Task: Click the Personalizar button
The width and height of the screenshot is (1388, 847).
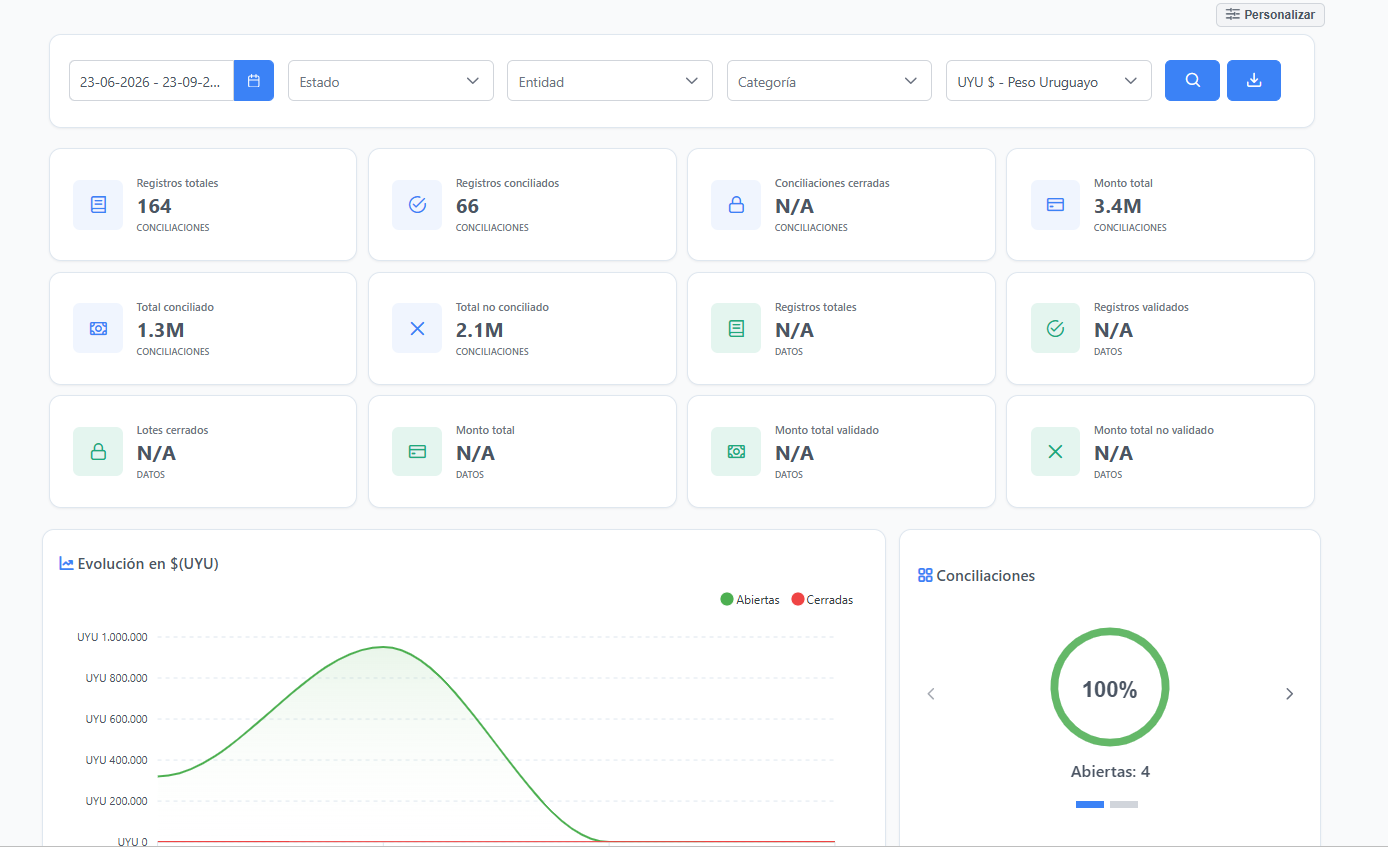Action: click(x=1270, y=15)
